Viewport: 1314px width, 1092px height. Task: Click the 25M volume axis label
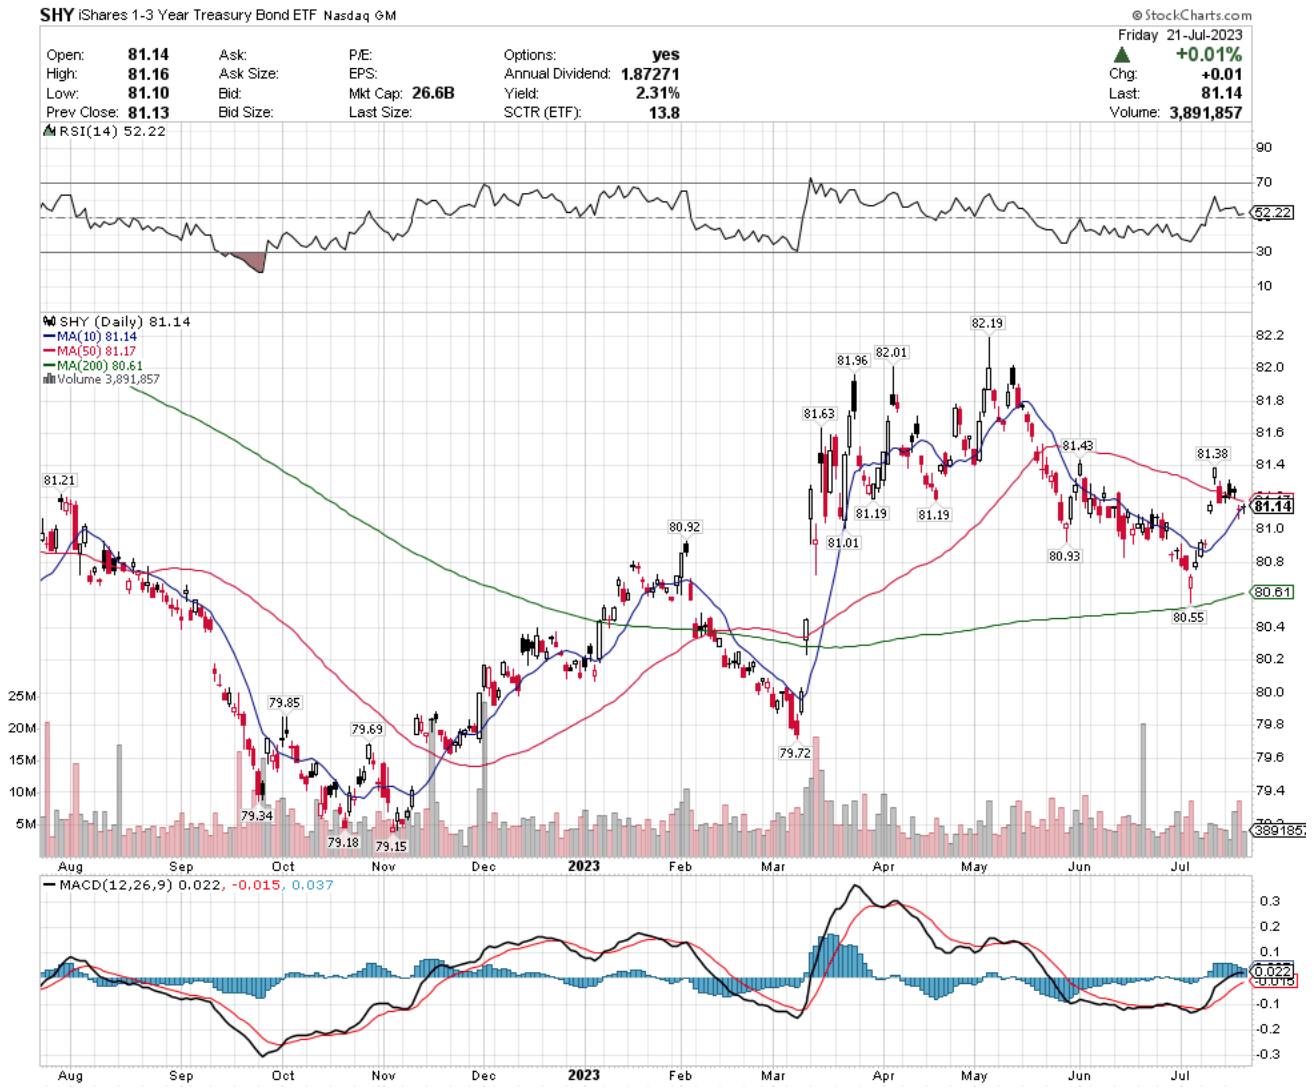[23, 696]
